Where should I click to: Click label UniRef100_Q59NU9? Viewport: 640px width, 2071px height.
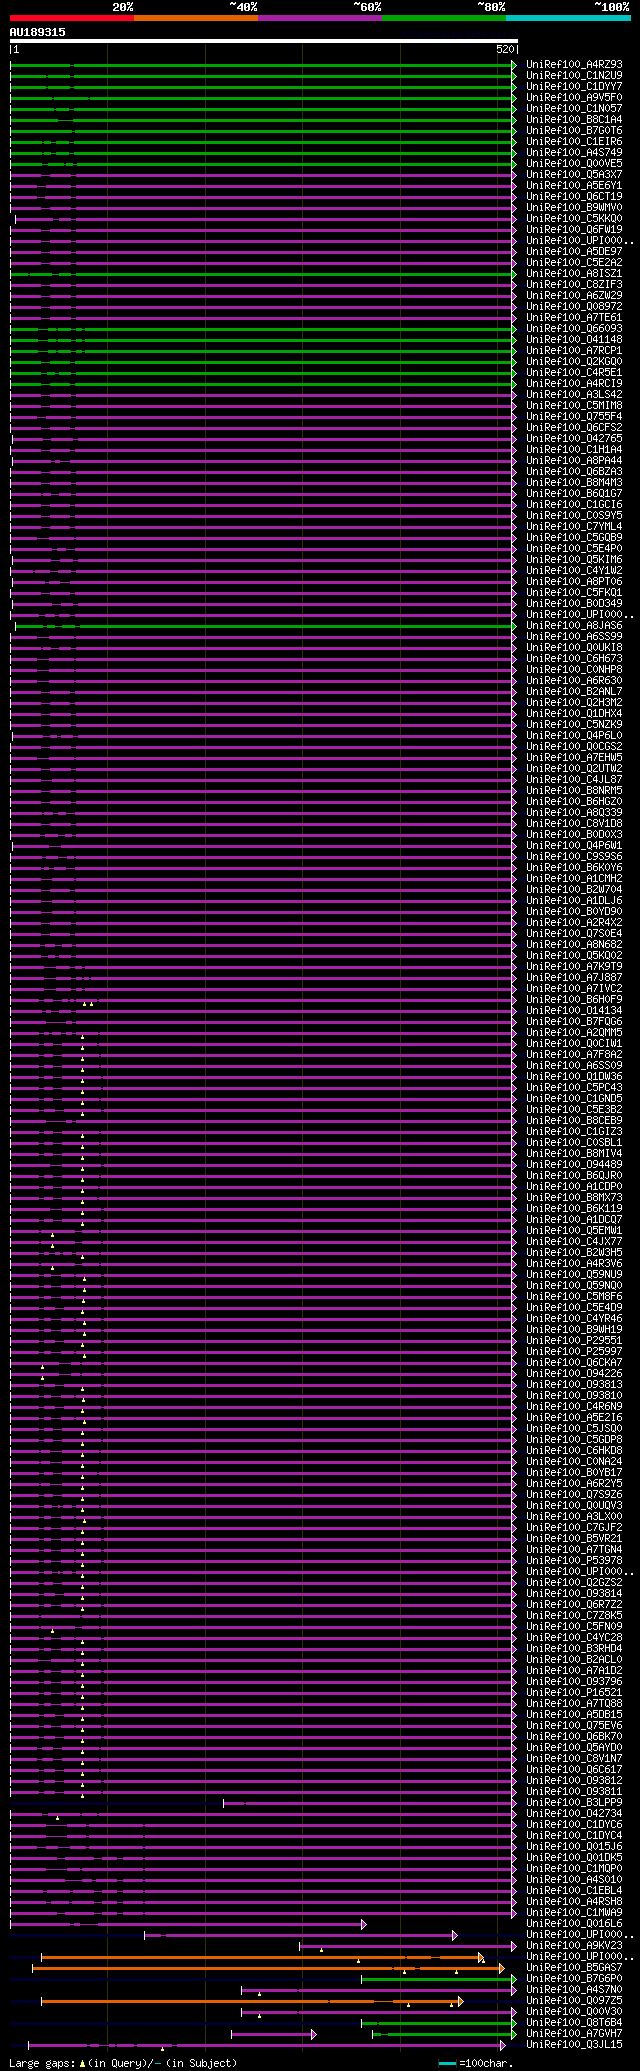click(574, 1274)
